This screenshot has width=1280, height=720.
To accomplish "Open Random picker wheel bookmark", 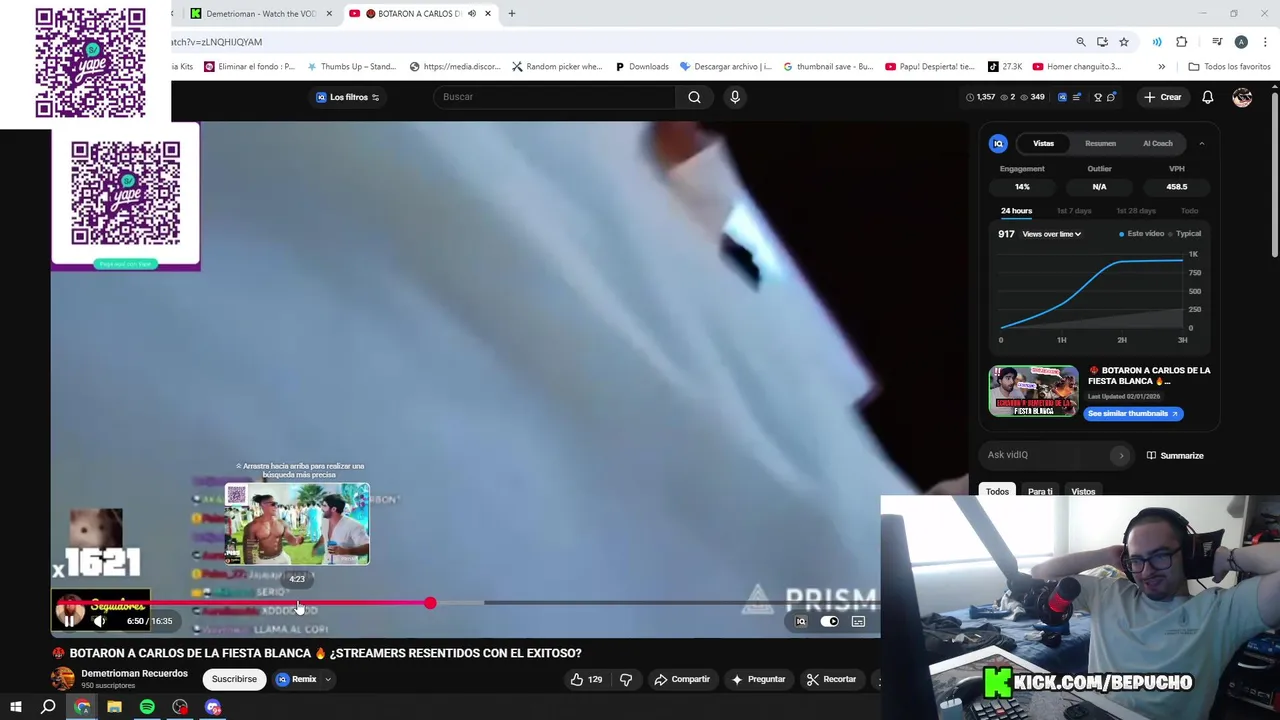I will (x=557, y=66).
